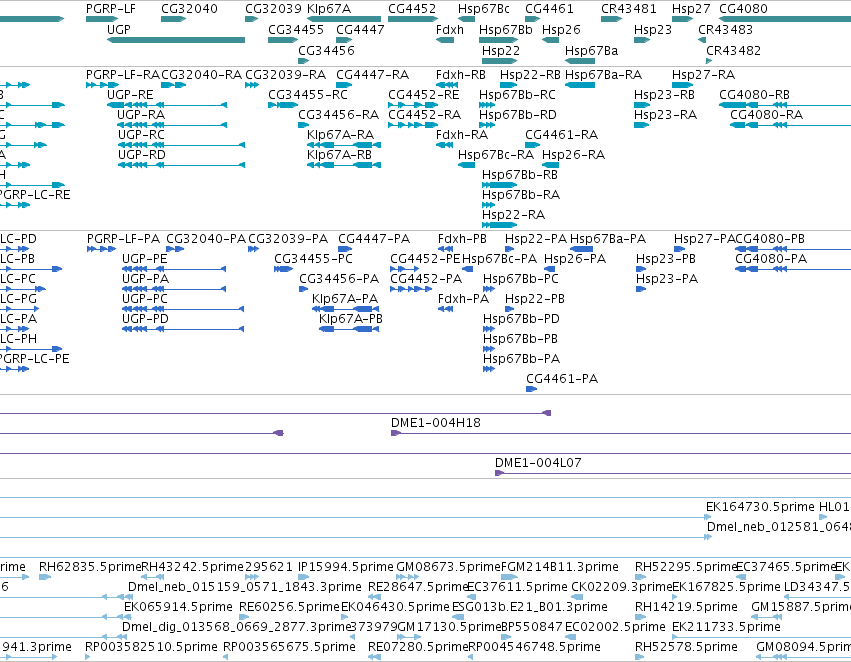Click EST RE07280.5prime
851x662 pixels.
tap(418, 647)
